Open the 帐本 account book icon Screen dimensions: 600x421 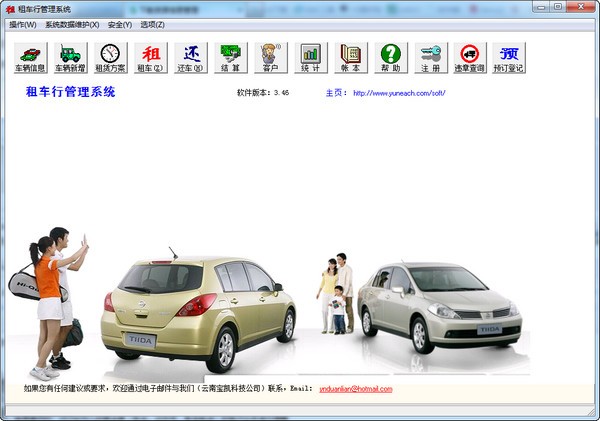pos(350,58)
